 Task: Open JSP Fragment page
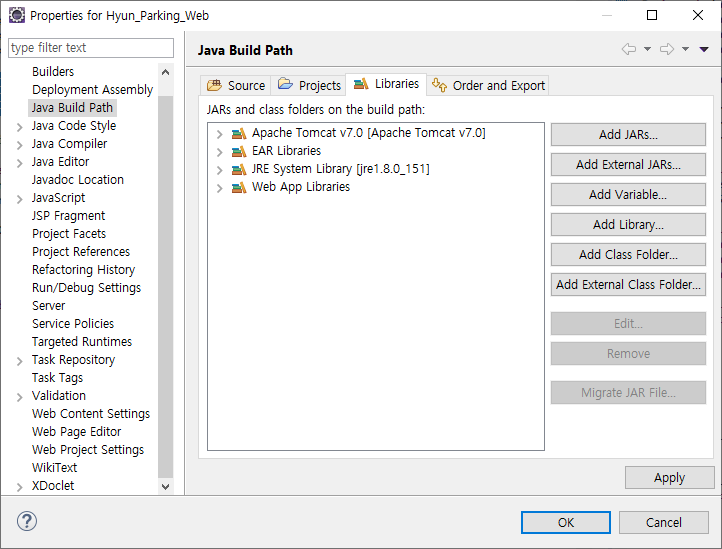pyautogui.click(x=69, y=216)
